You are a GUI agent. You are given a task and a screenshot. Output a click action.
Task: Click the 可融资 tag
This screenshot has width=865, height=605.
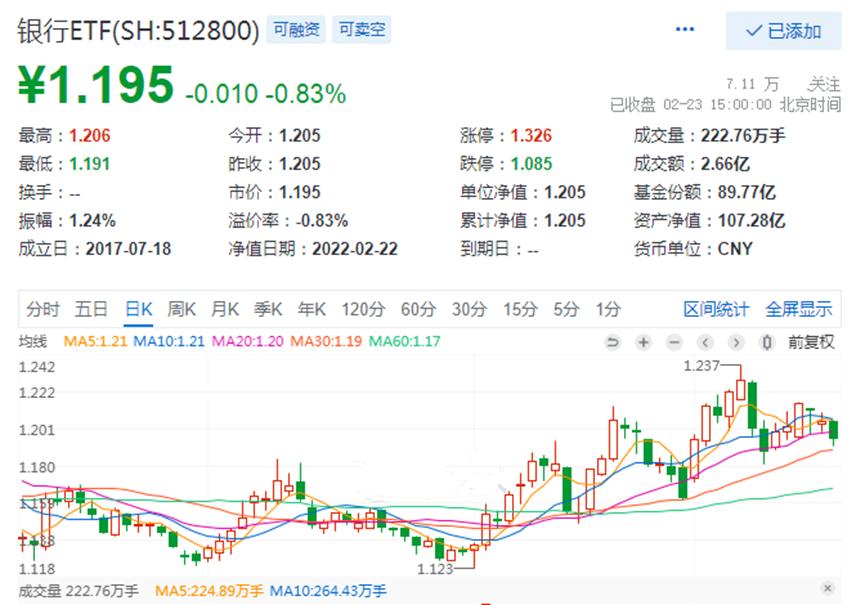click(x=297, y=30)
